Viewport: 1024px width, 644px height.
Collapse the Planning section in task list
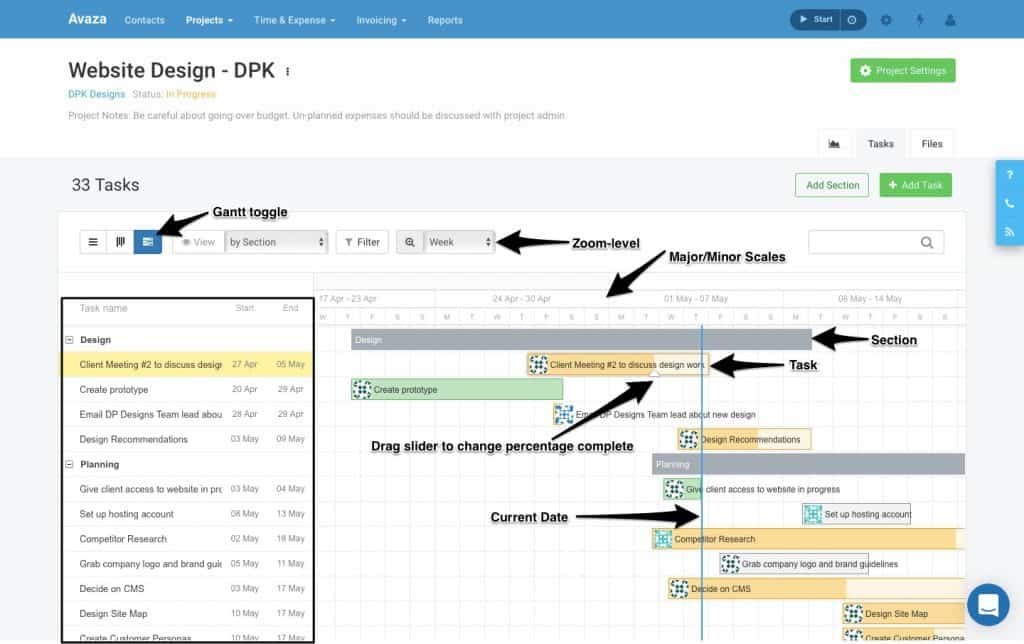click(69, 464)
